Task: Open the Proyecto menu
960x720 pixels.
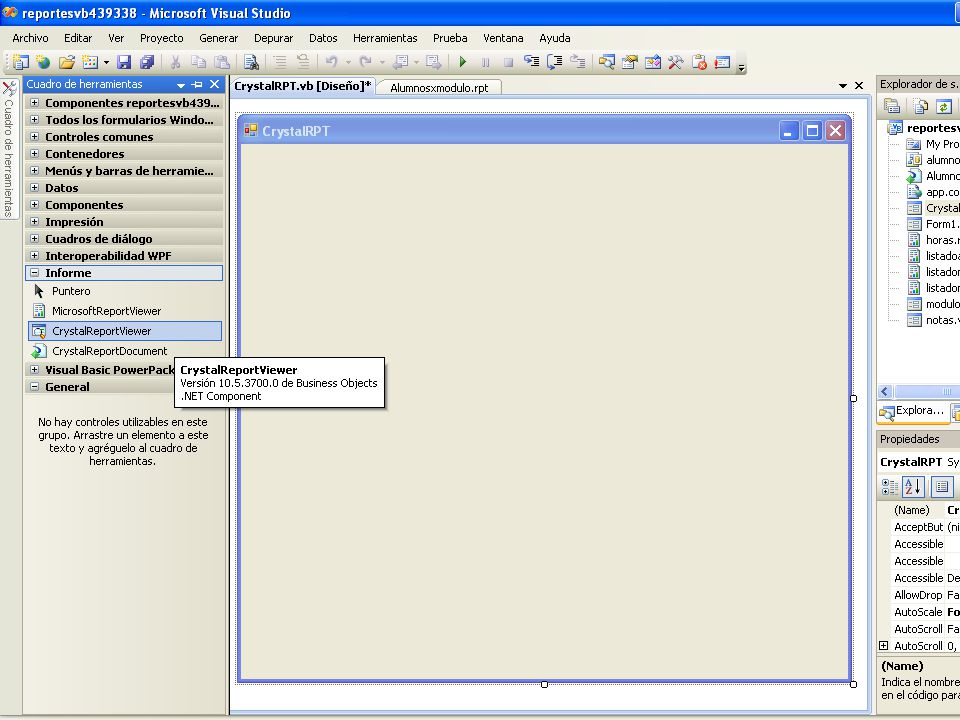Action: click(x=162, y=38)
